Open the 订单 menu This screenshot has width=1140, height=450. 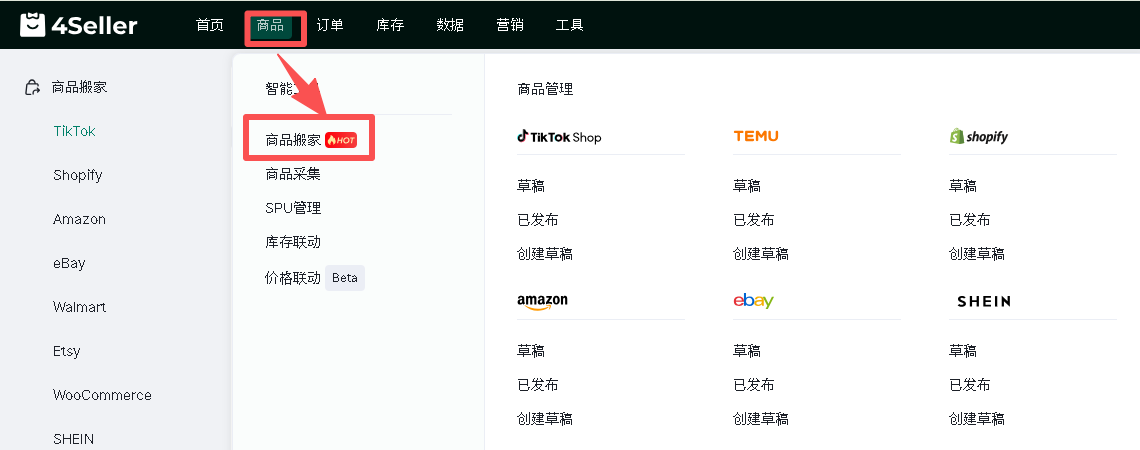coord(330,25)
